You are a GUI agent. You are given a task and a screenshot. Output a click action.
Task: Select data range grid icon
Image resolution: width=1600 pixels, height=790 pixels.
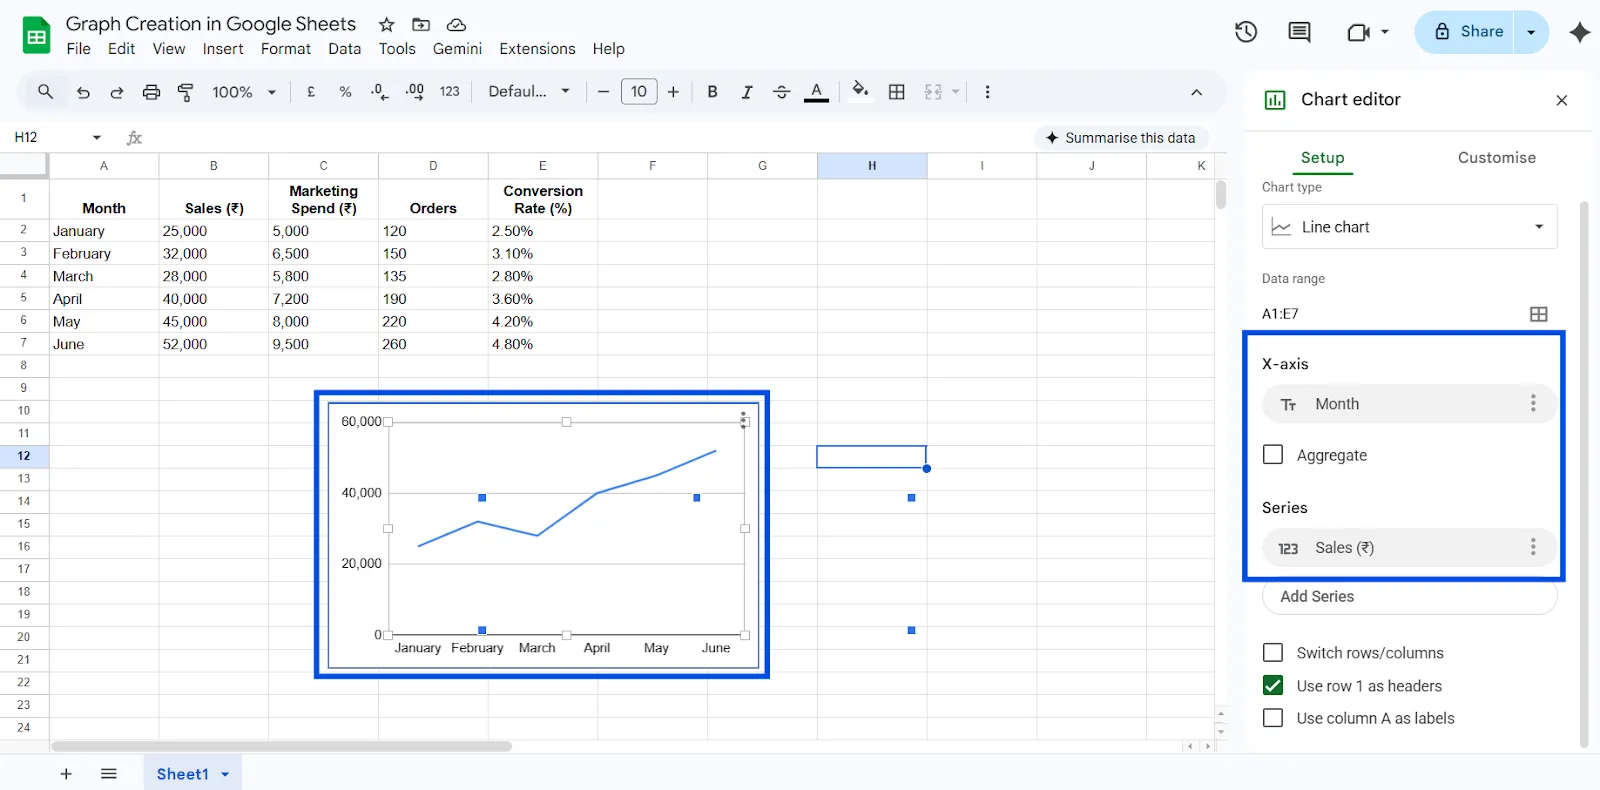[1538, 314]
